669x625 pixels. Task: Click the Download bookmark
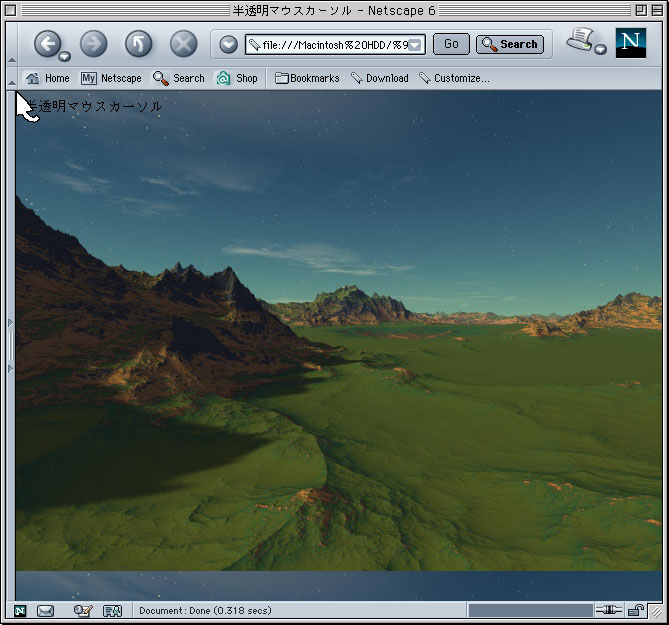(380, 78)
